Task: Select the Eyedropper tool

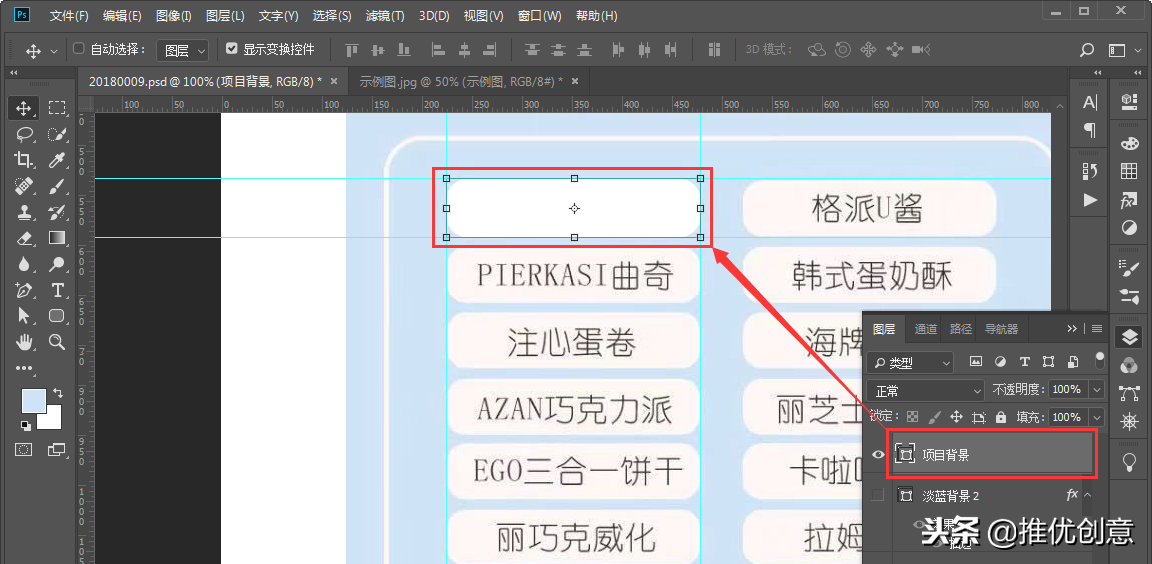Action: 57,160
